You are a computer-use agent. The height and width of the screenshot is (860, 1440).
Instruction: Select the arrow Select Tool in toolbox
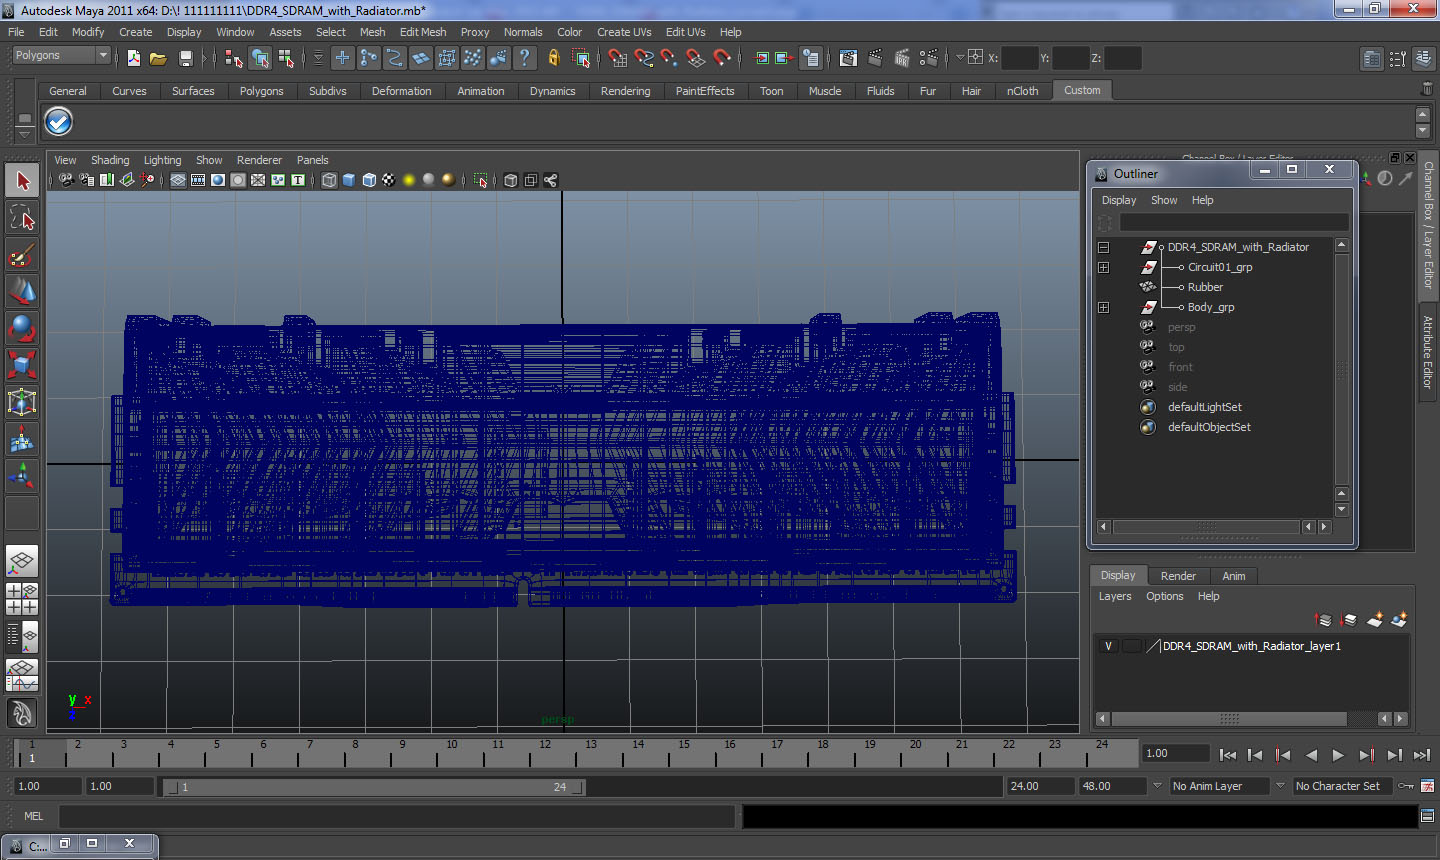point(22,181)
